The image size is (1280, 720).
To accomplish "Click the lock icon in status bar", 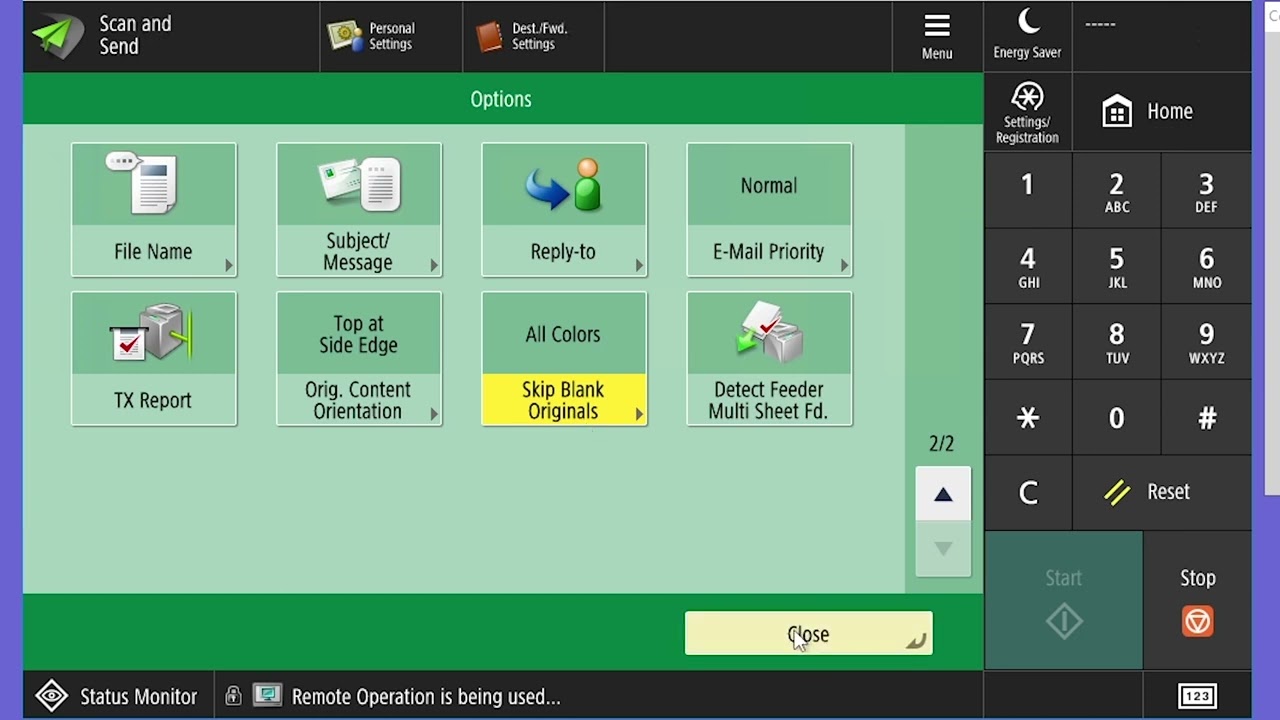I will [233, 696].
